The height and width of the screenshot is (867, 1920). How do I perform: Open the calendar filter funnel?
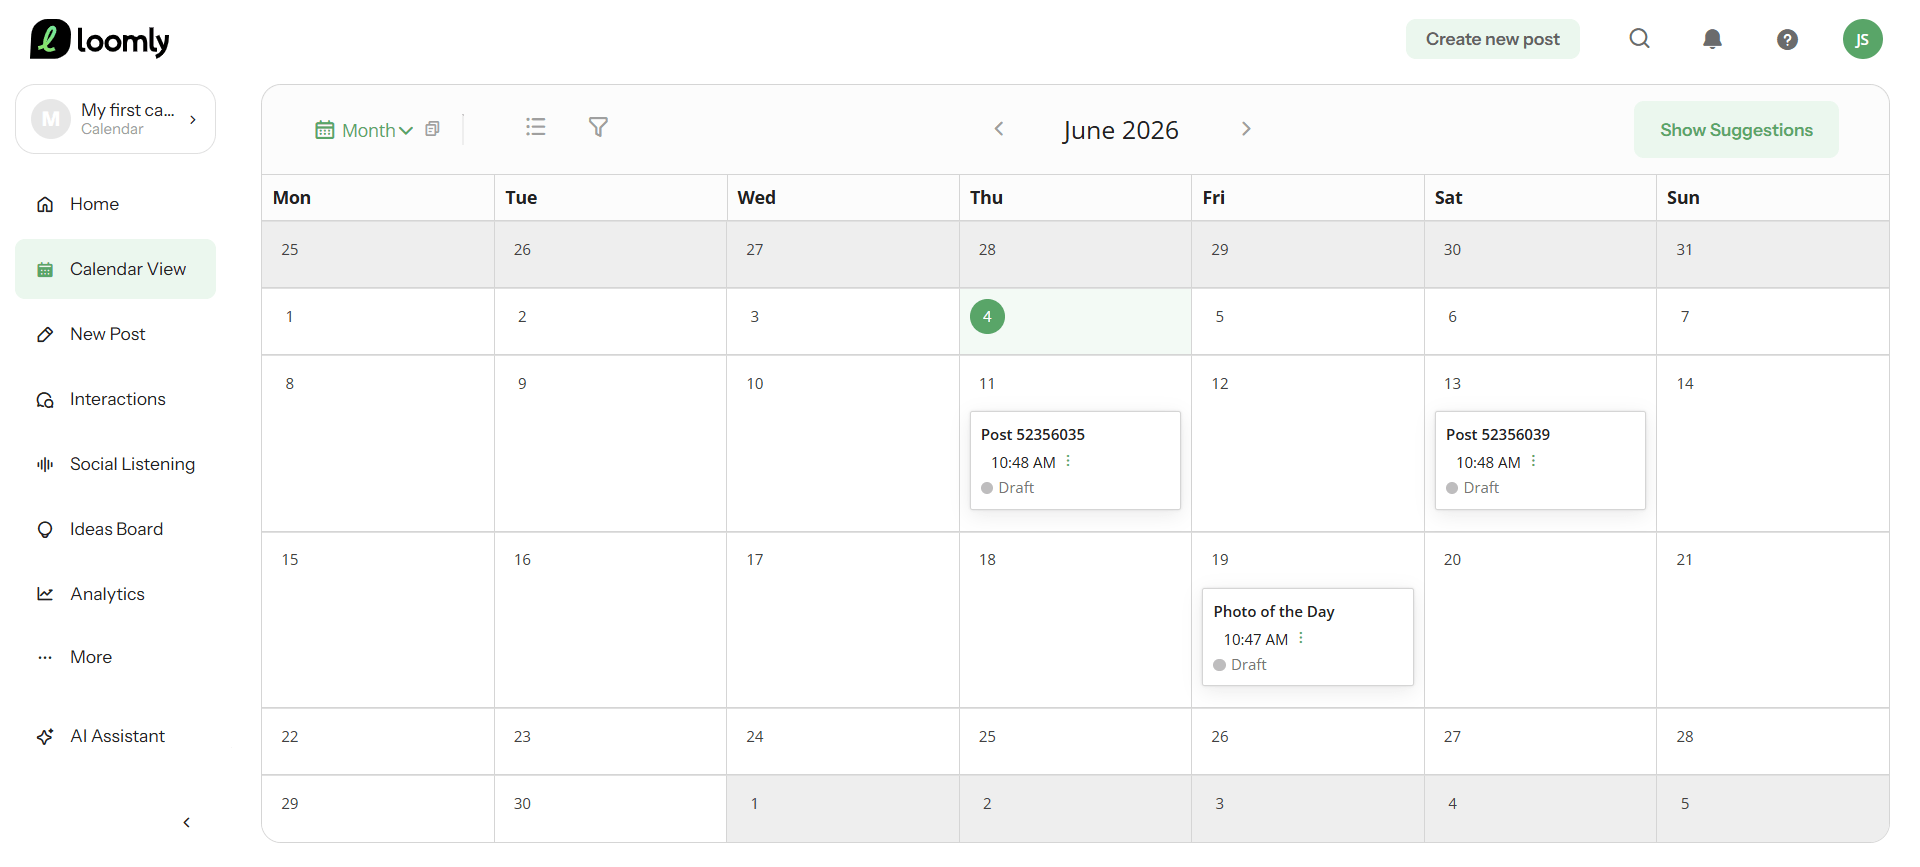tap(598, 127)
